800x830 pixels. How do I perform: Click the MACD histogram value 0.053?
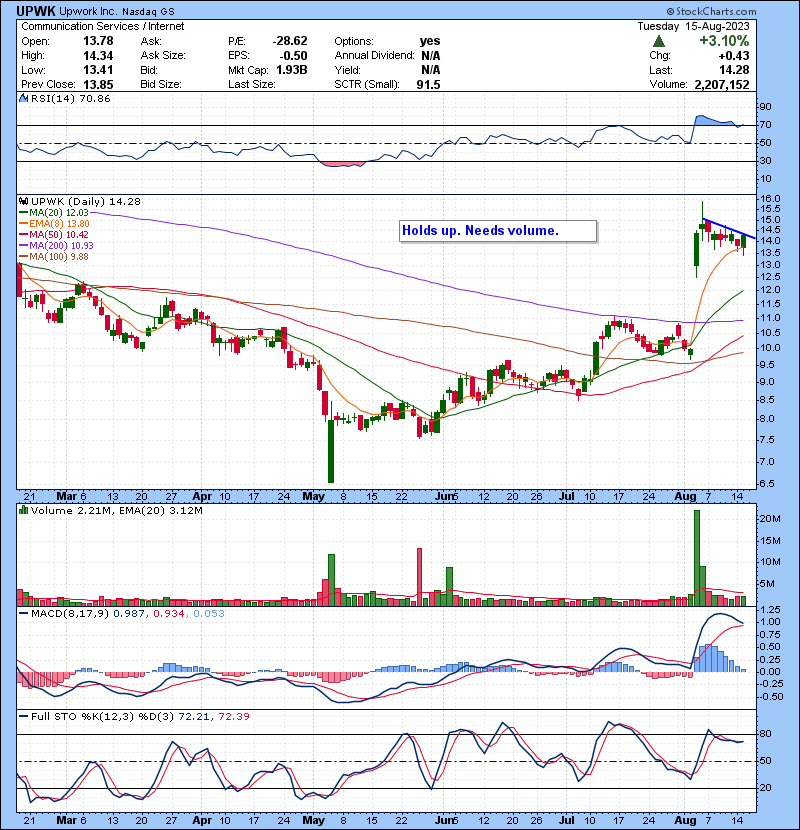[209, 613]
